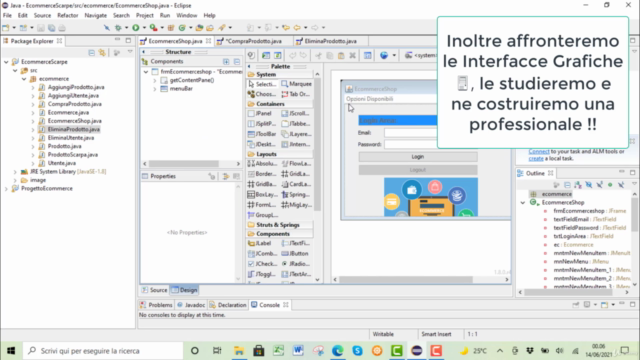Open Microsoft Word from taskbar
The width and height of the screenshot is (640, 360).
click(x=298, y=351)
